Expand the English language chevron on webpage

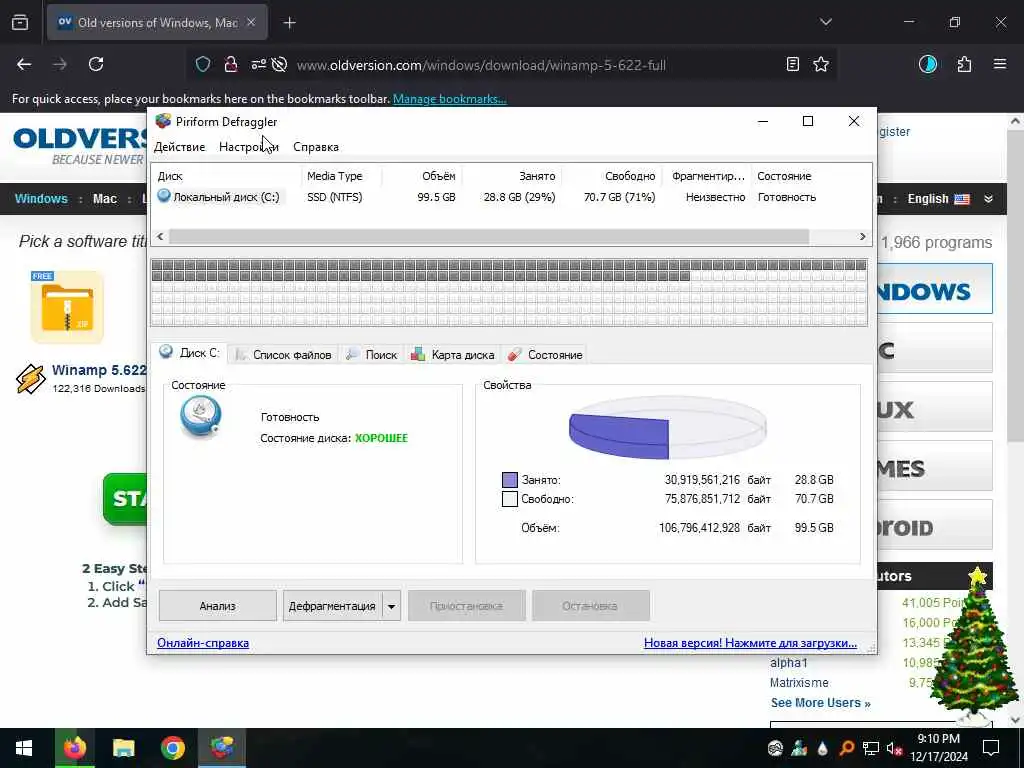[x=989, y=199]
